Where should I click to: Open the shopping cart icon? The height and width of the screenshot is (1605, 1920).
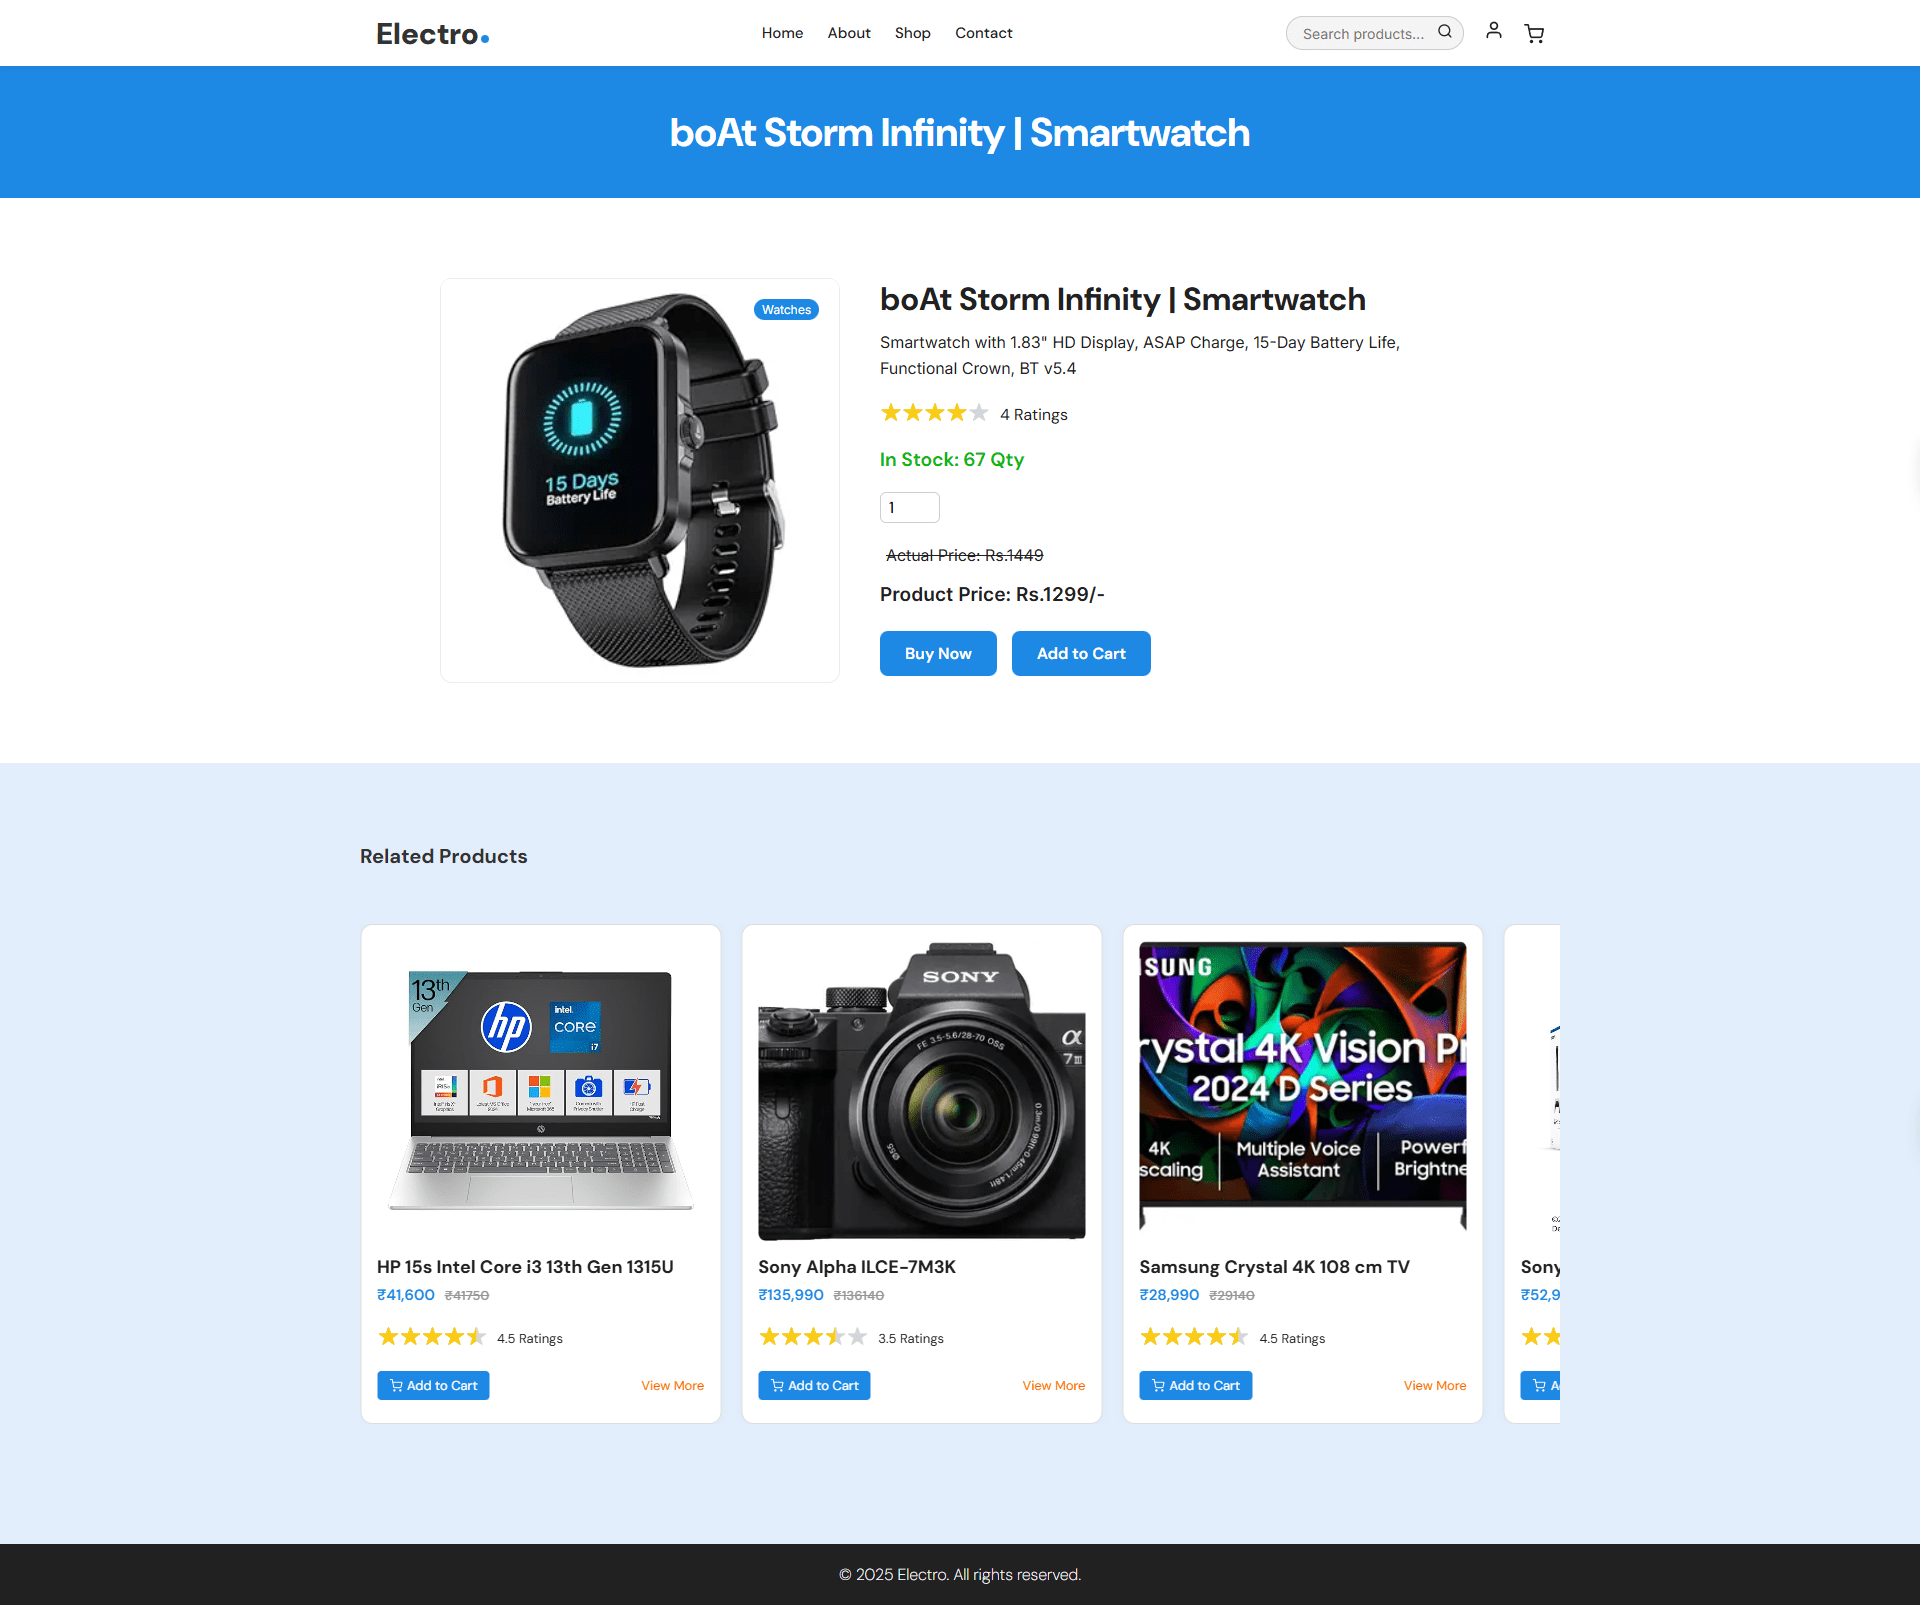pos(1534,34)
